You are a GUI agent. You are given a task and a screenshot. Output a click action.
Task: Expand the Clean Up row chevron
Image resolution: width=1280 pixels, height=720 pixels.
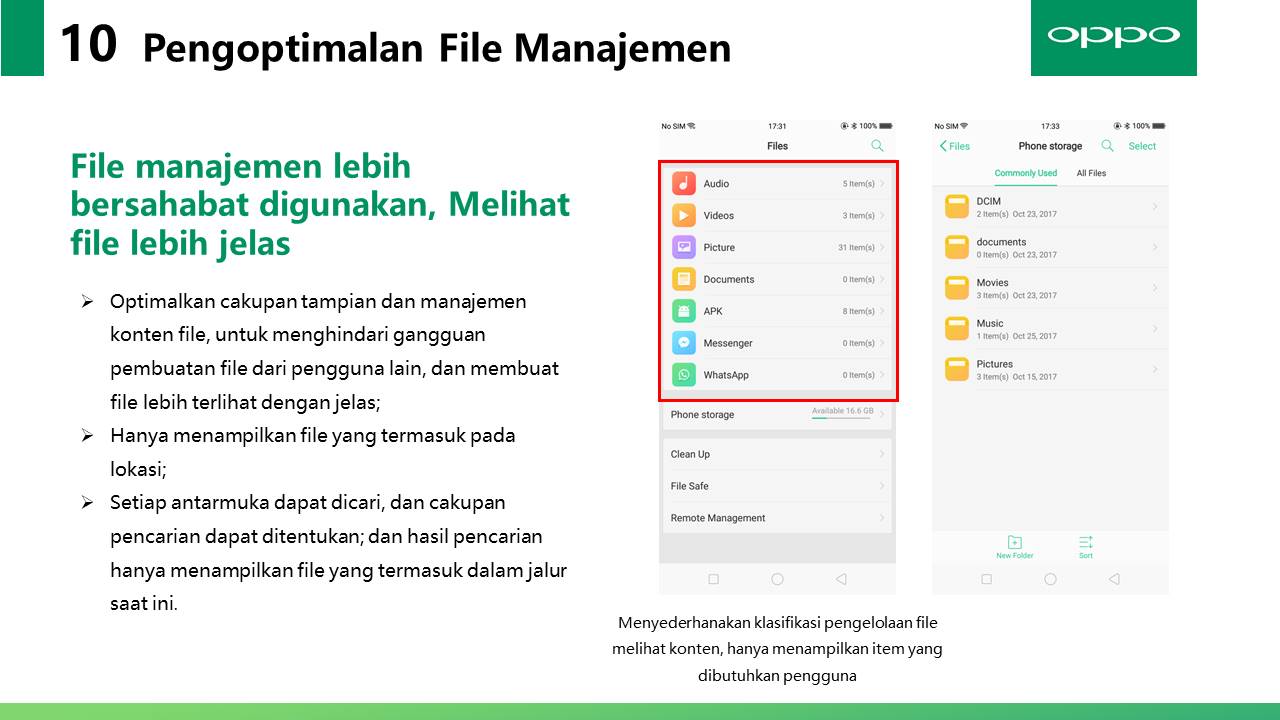[881, 454]
